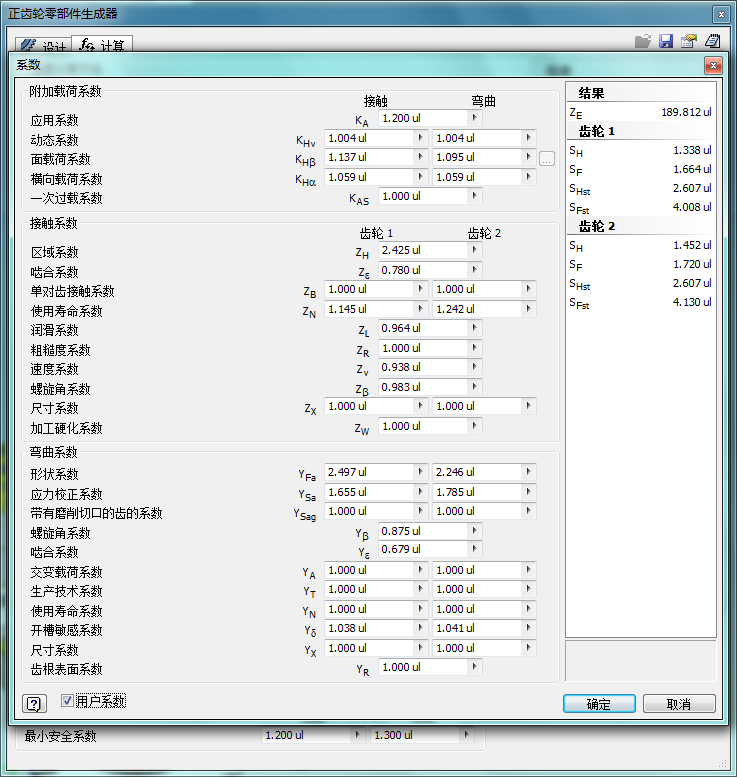Expand the arrow beside gear 1 form factor YFa
Screen dimensions: 737x777
[x=421, y=472]
